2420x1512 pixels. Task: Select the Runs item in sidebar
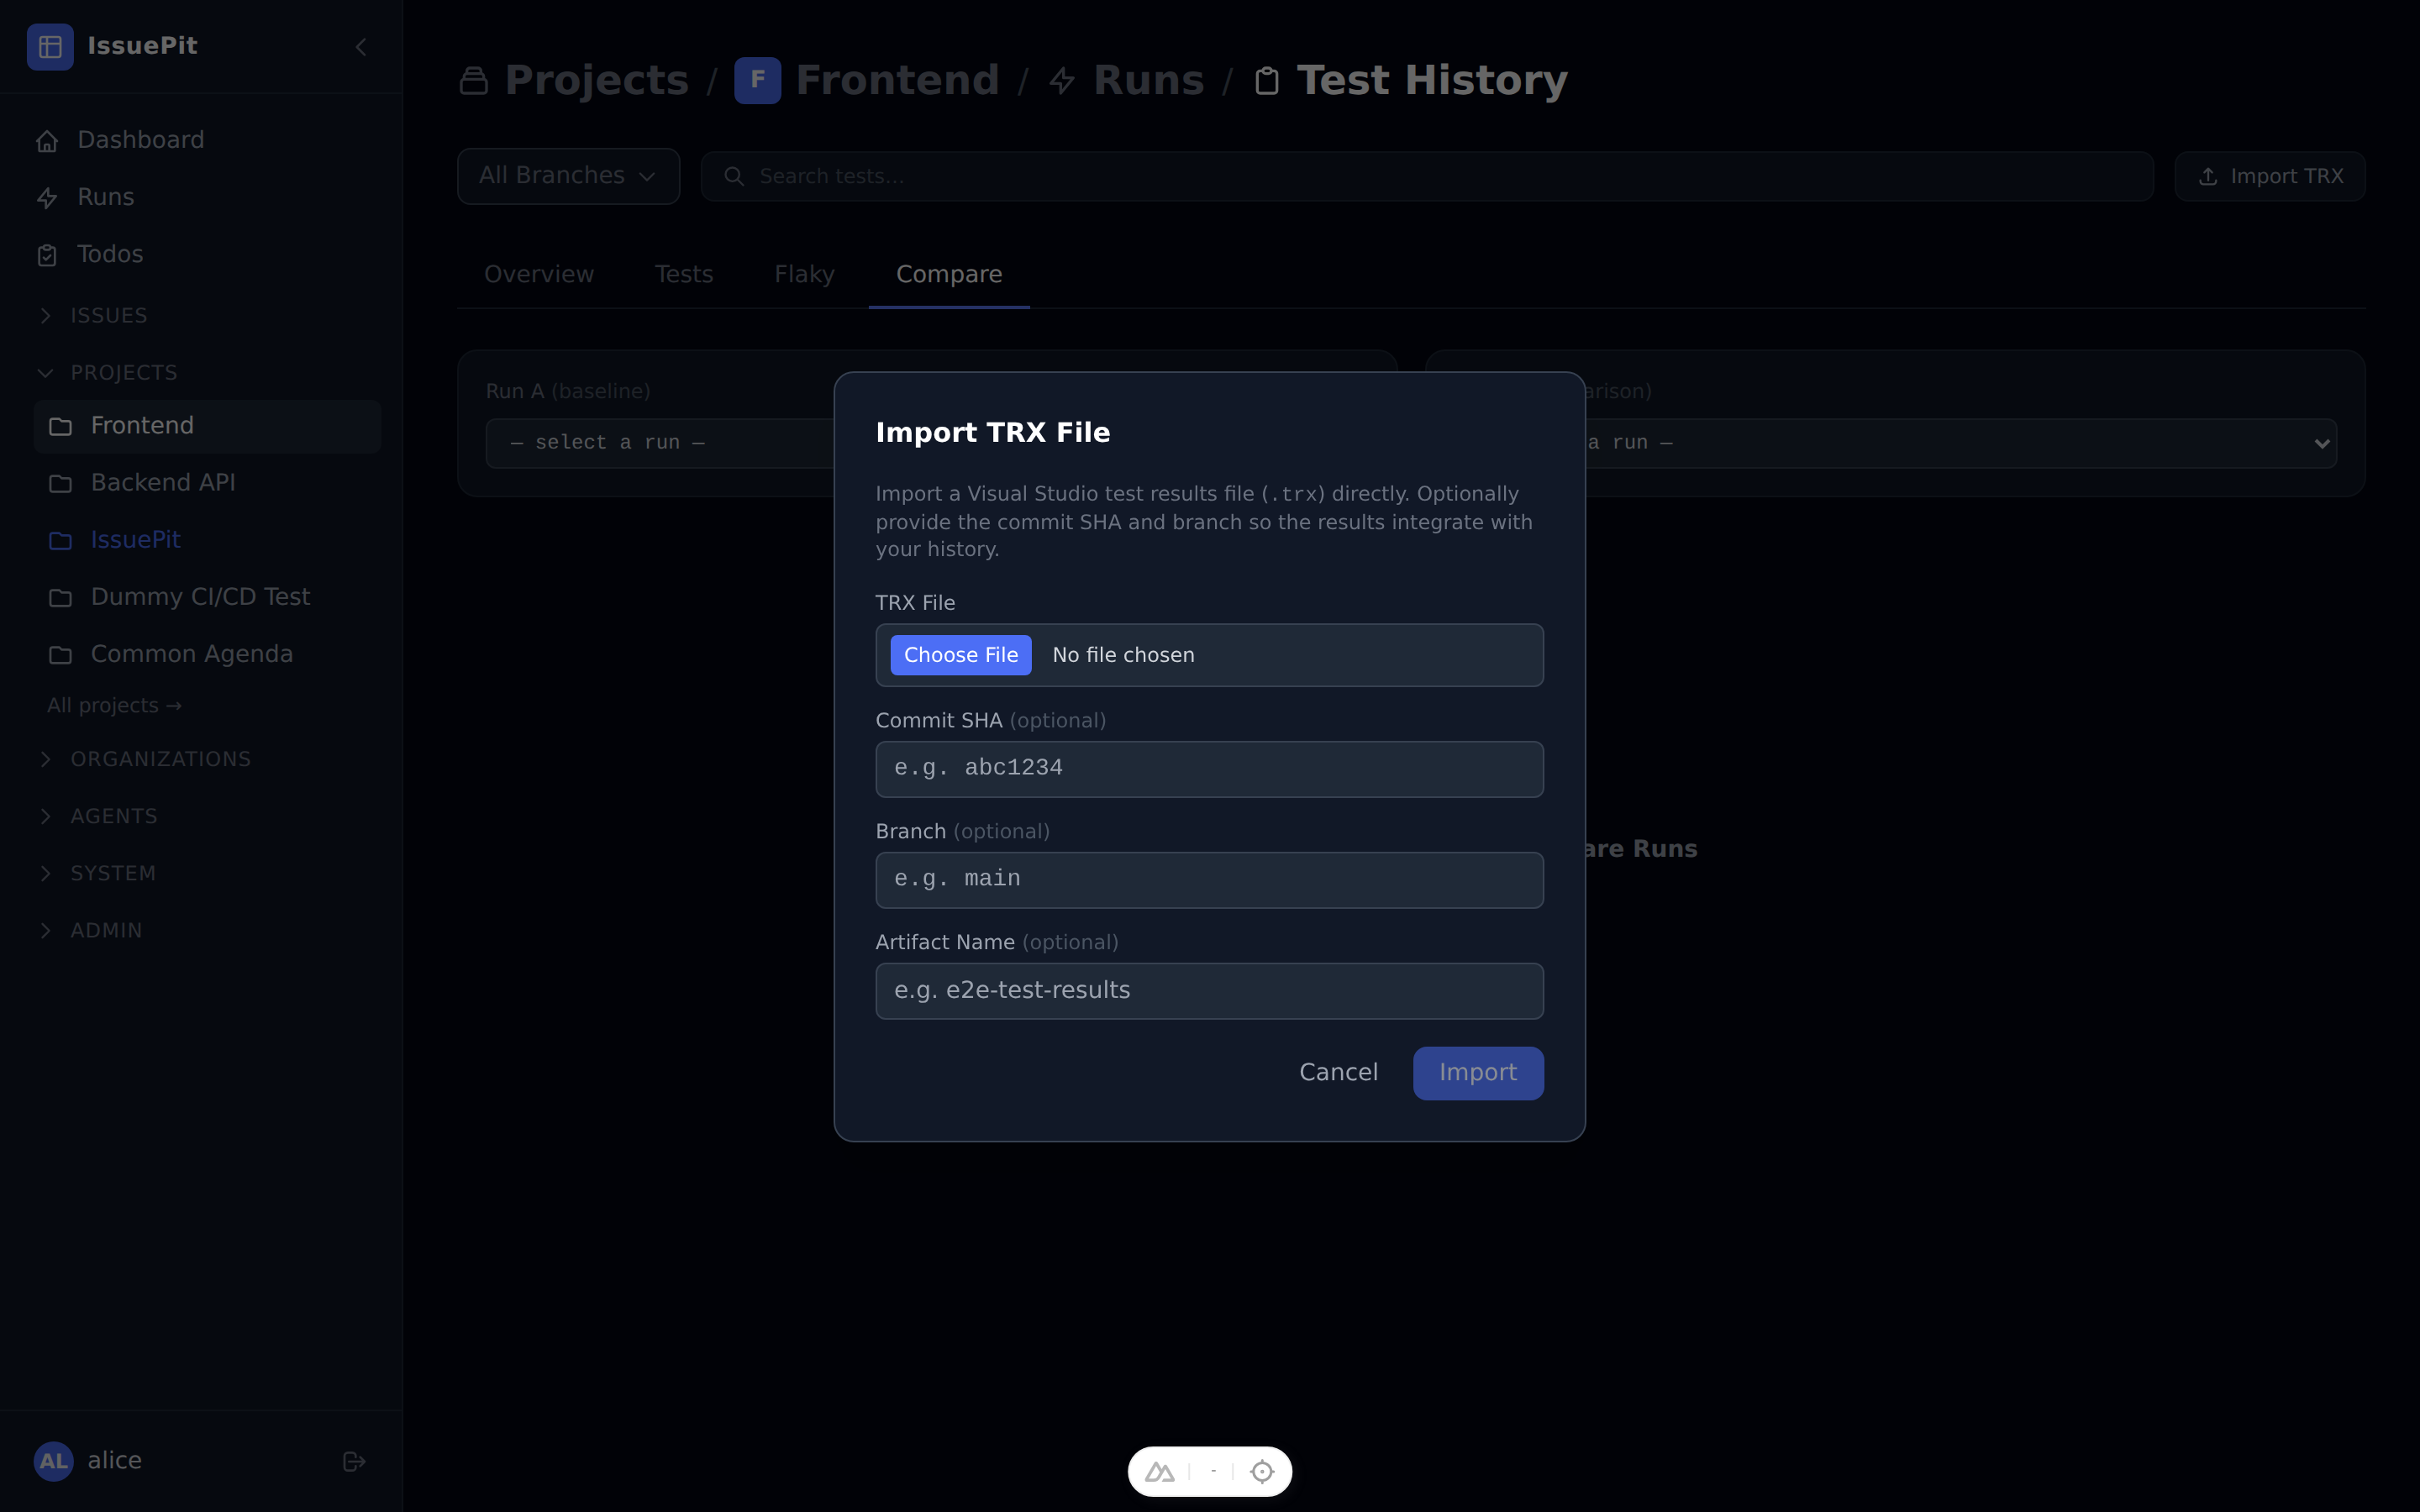pos(106,197)
